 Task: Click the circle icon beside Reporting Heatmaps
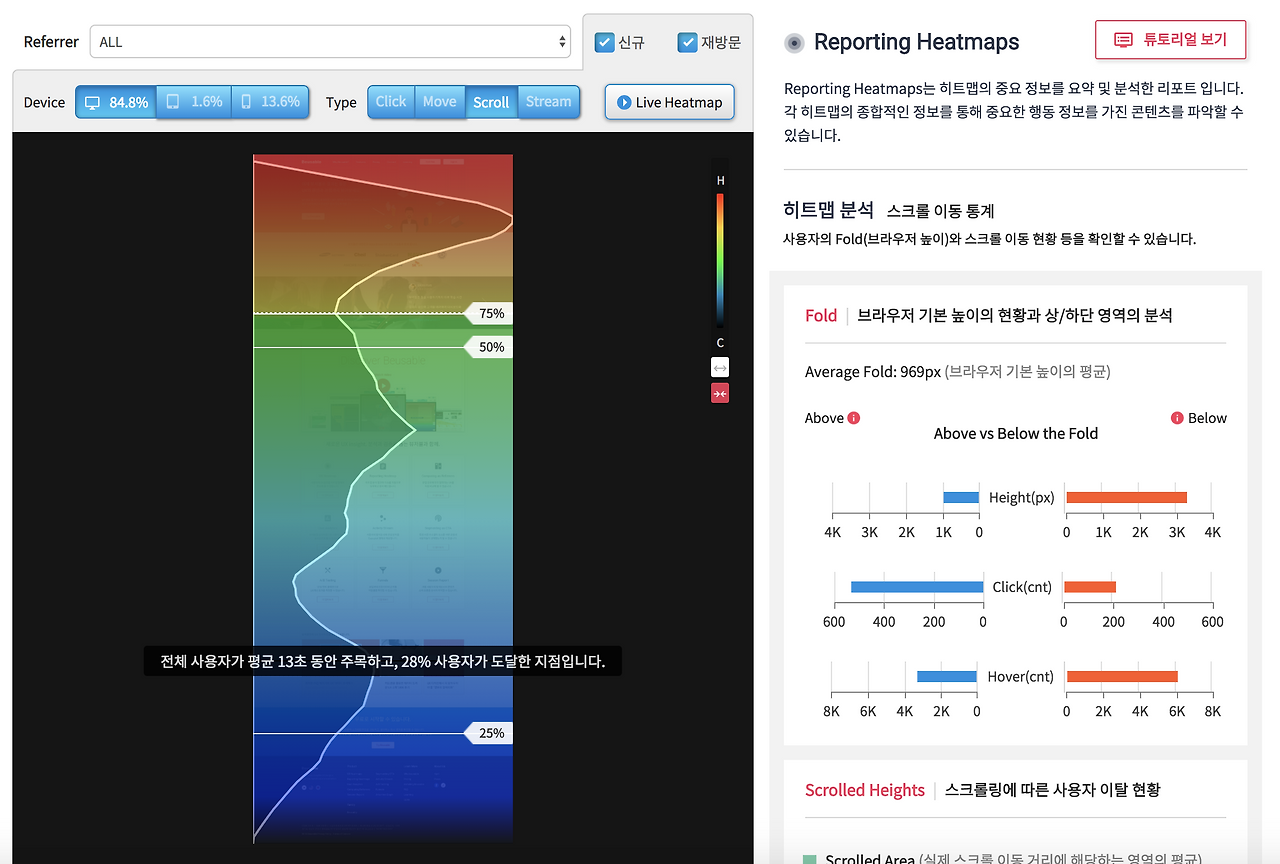pos(794,43)
